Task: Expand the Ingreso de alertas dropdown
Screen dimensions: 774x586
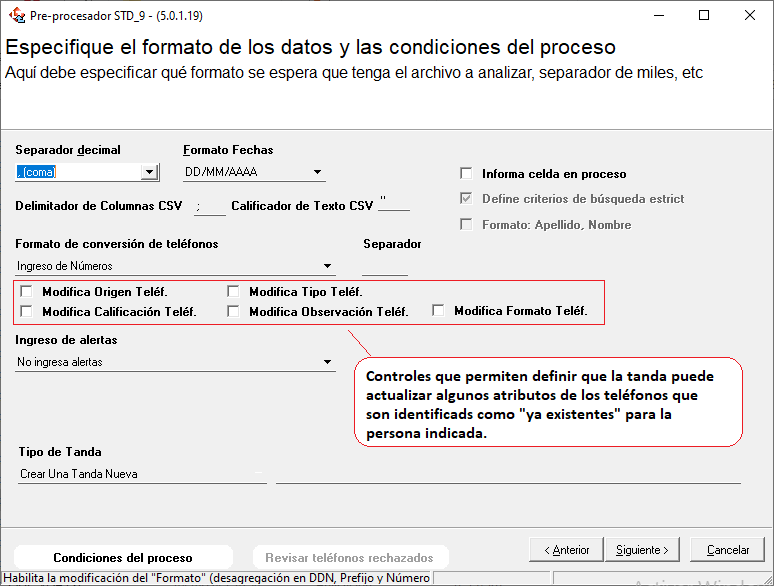Action: (327, 362)
